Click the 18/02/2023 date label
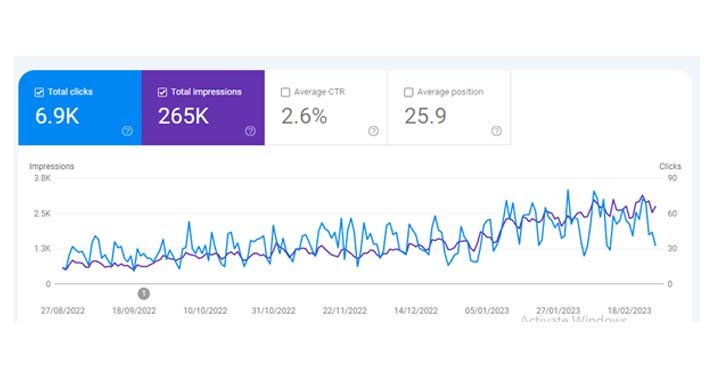Image resolution: width=711 pixels, height=377 pixels. (629, 311)
